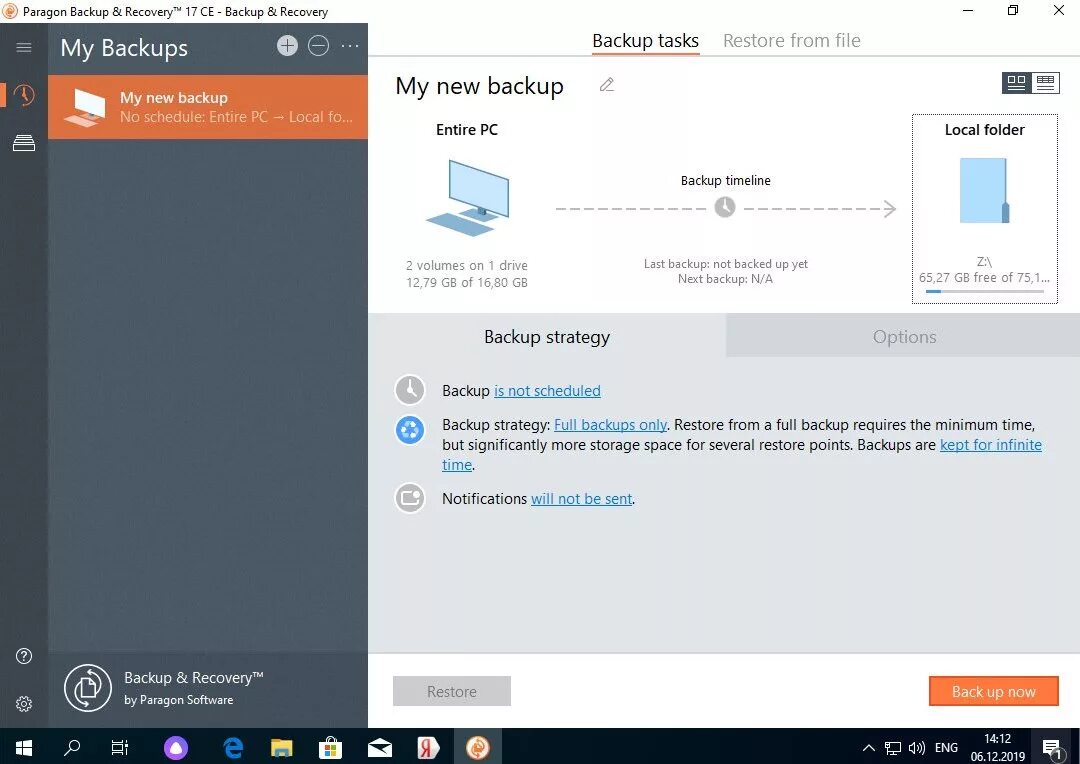The width and height of the screenshot is (1080, 764).
Task: Open the taskbar clock and date
Action: coord(997,747)
